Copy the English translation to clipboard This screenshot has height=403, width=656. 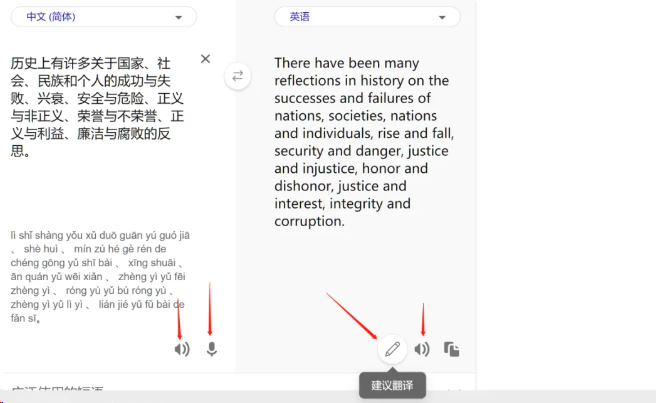click(451, 349)
